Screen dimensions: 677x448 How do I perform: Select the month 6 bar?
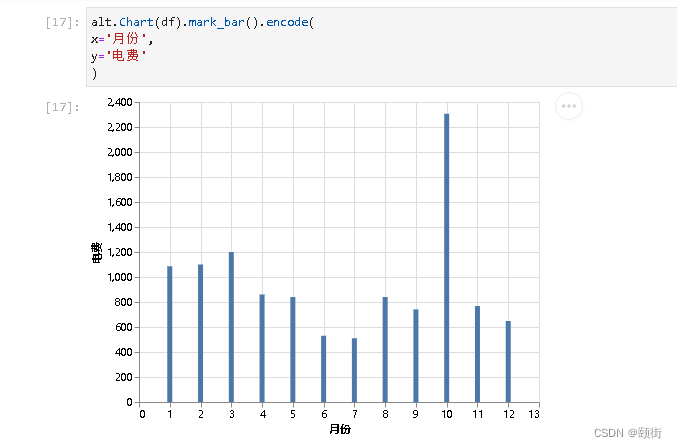coord(324,369)
